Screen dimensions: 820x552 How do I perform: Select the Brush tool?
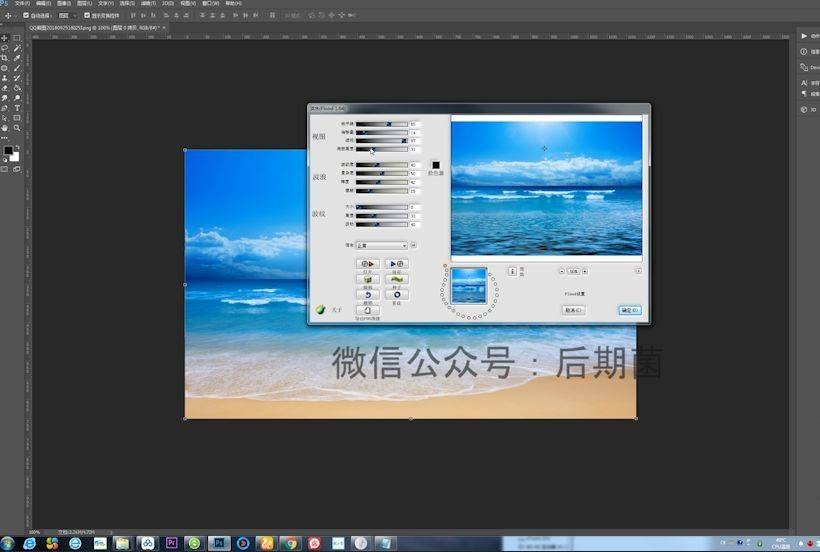(17, 68)
